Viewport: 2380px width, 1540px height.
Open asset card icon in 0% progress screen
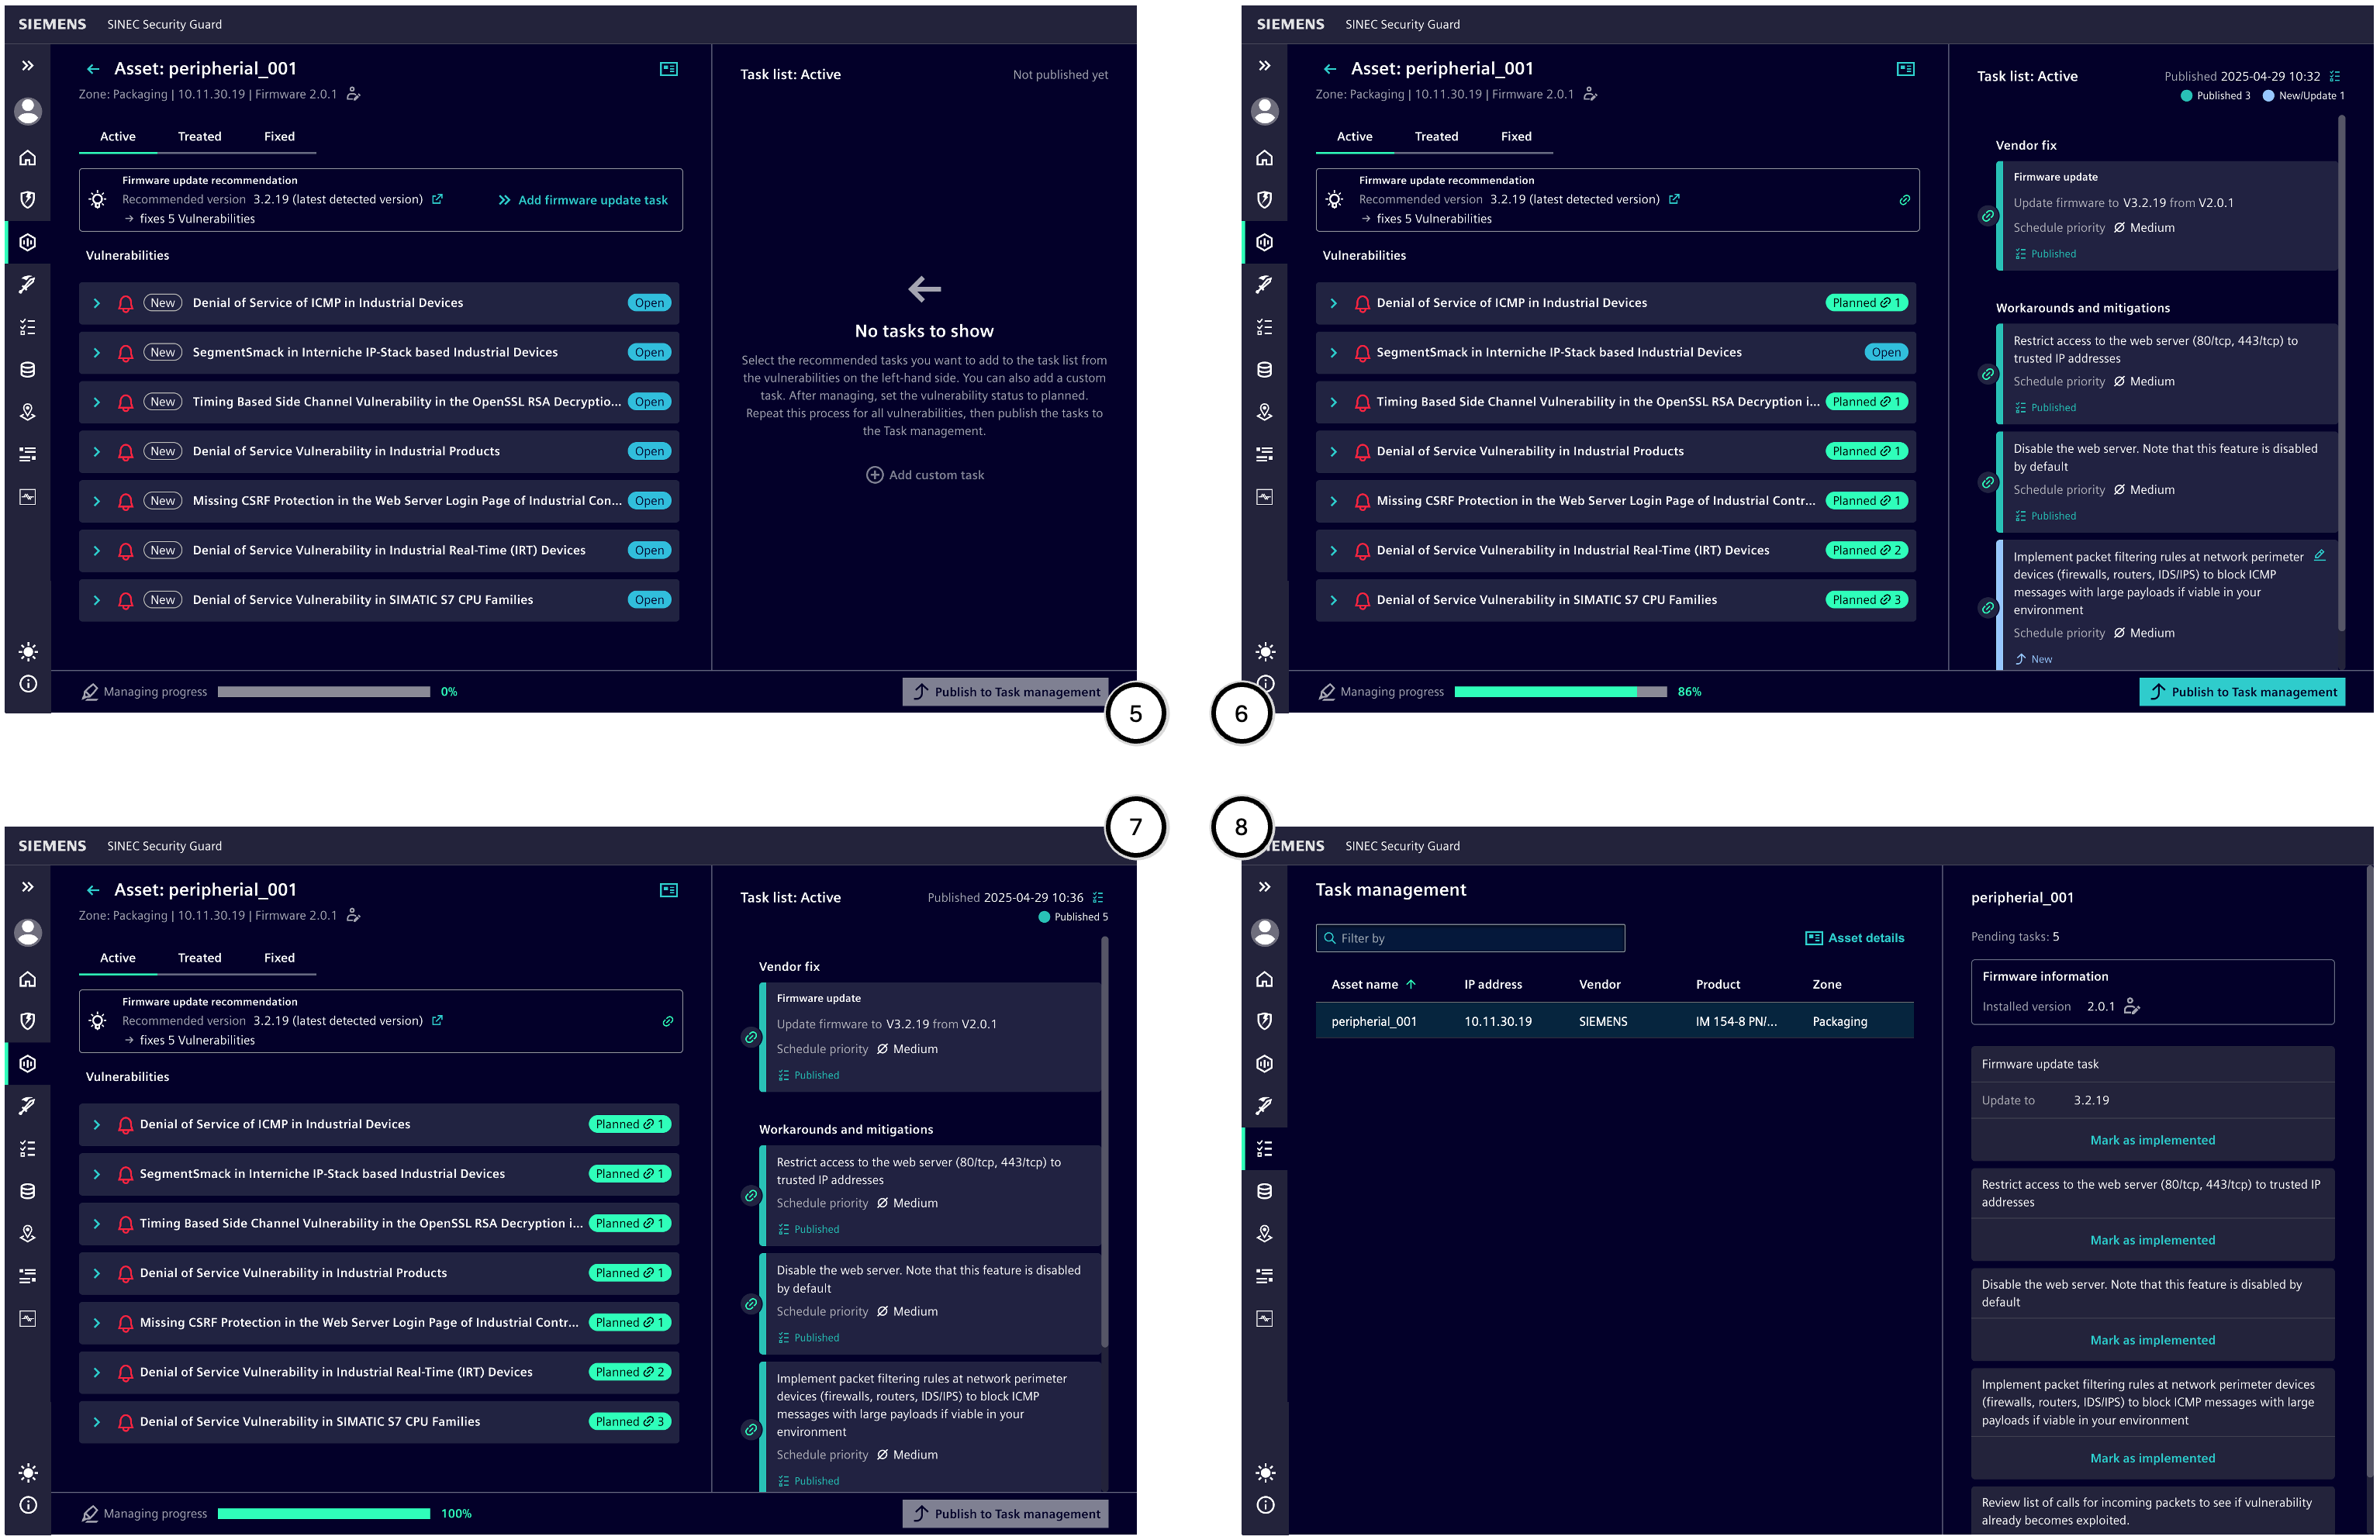[x=669, y=69]
